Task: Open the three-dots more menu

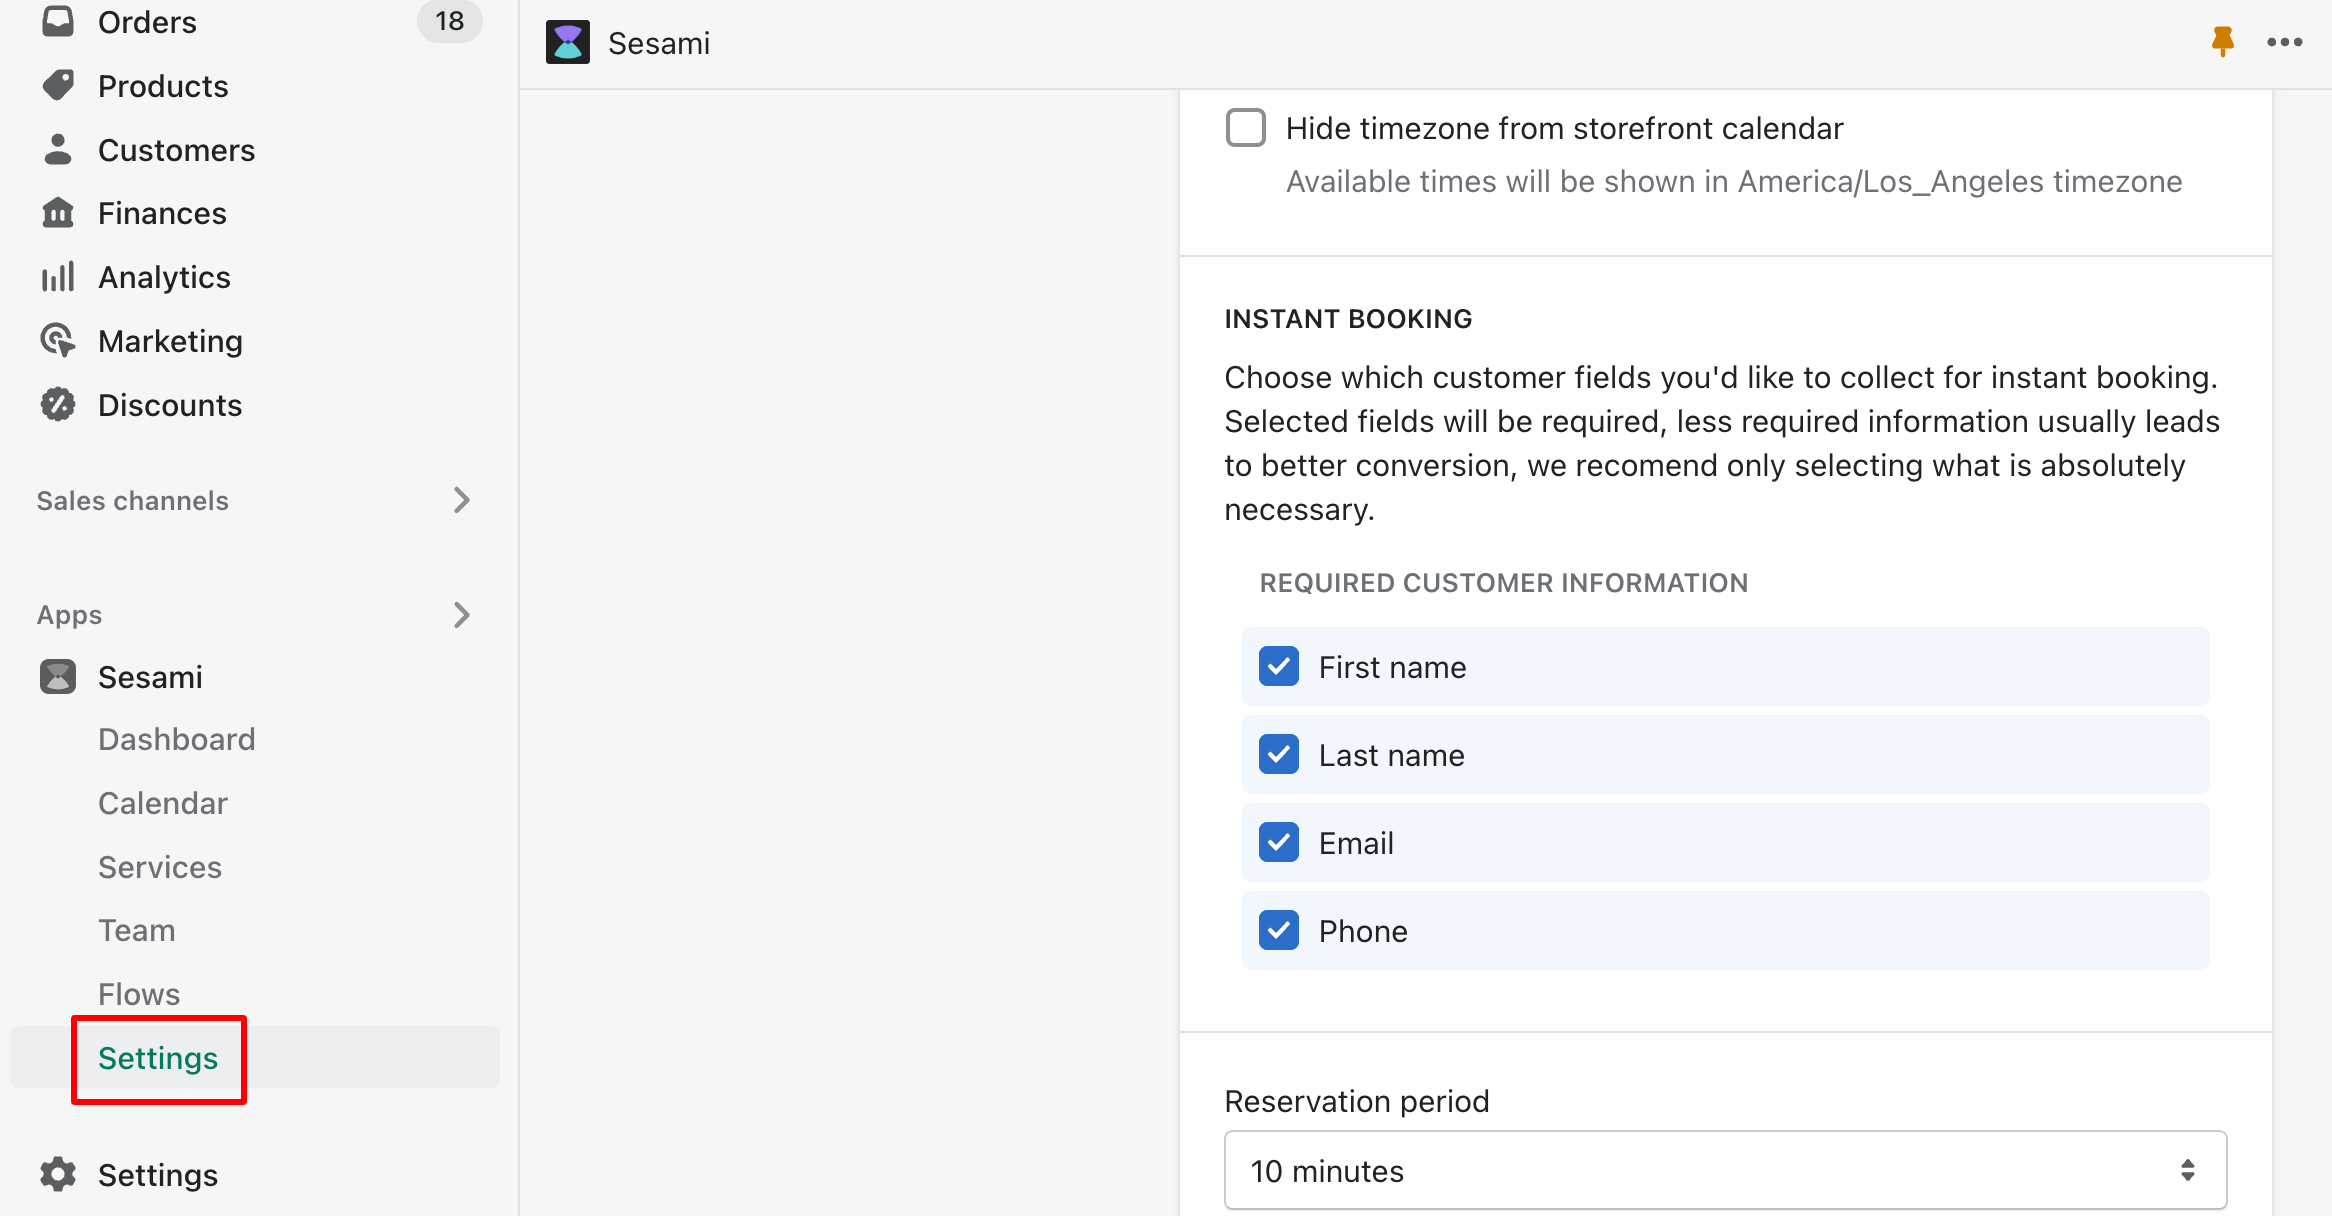Action: (x=2285, y=42)
